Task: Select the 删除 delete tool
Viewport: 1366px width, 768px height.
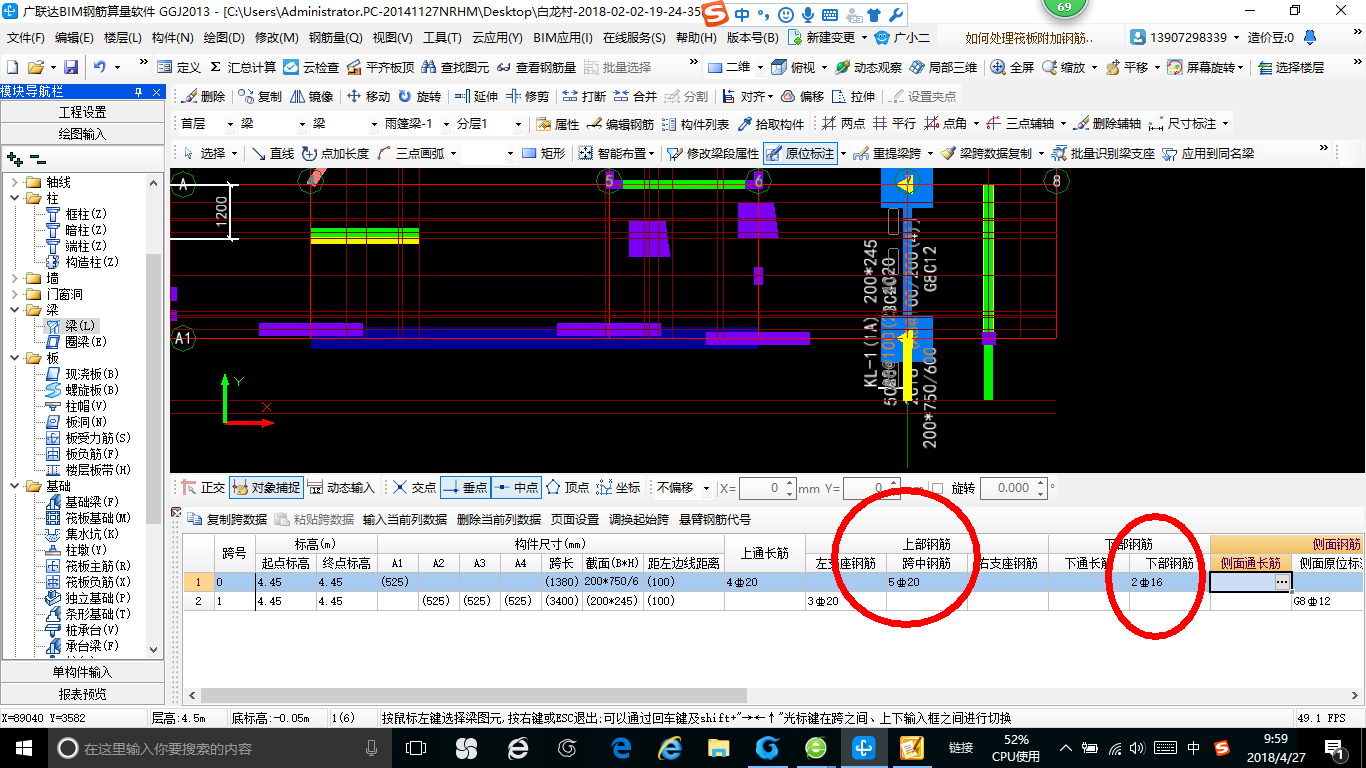Action: coord(203,96)
